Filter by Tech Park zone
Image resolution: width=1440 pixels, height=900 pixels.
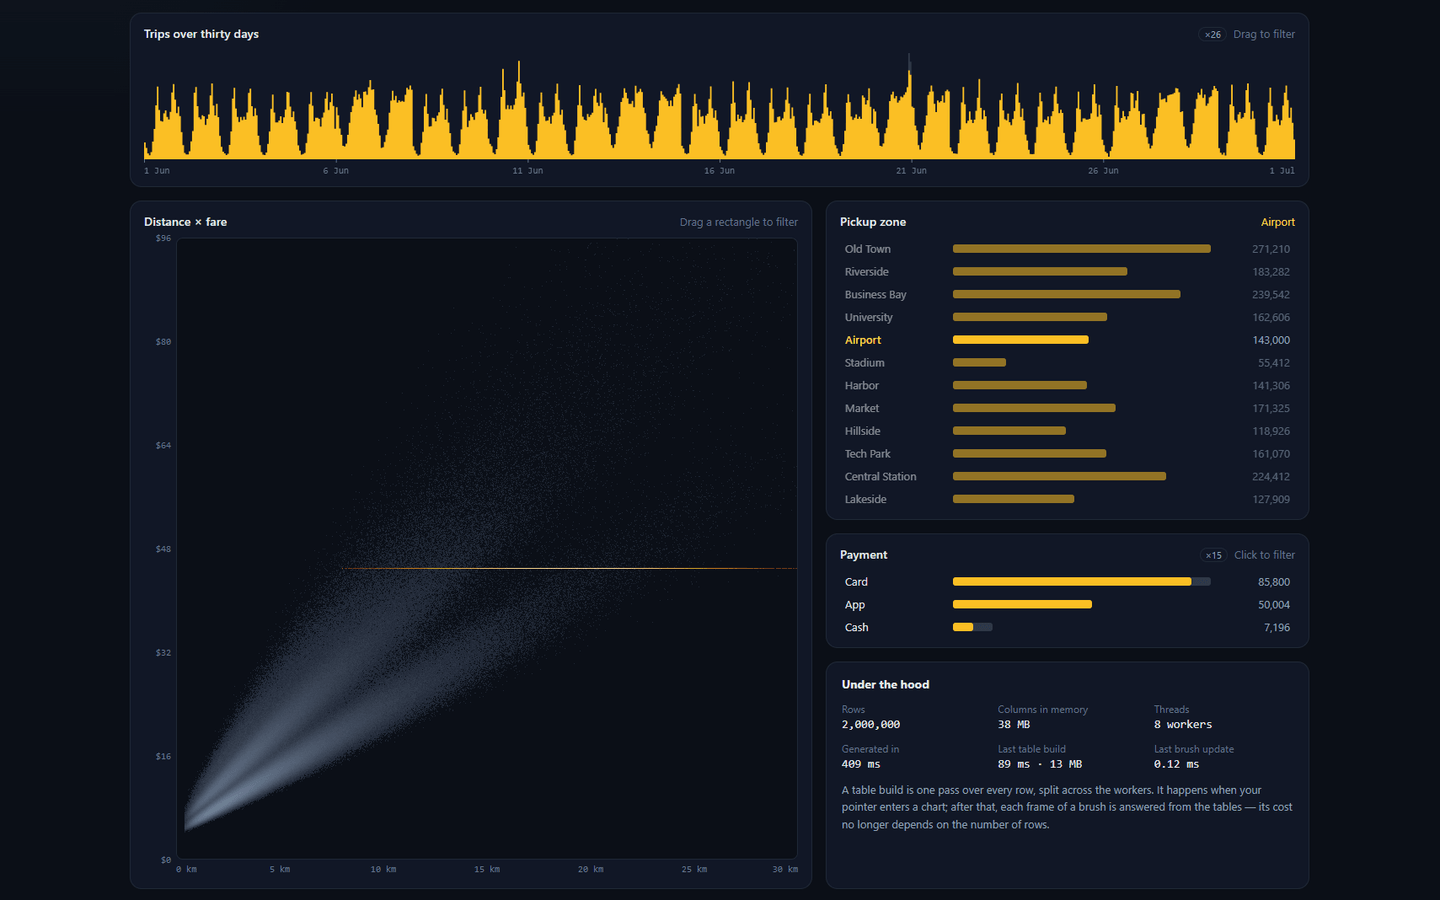coord(1067,454)
